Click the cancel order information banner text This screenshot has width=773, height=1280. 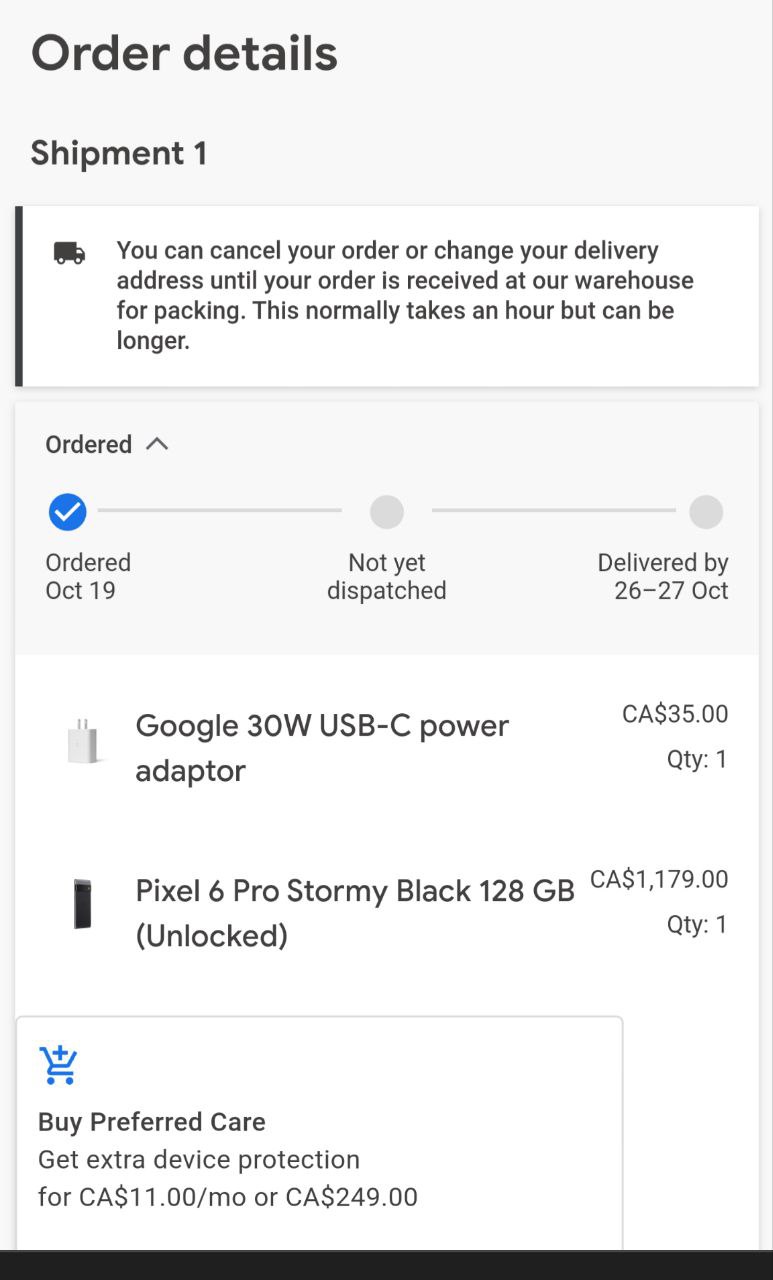pyautogui.click(x=405, y=295)
